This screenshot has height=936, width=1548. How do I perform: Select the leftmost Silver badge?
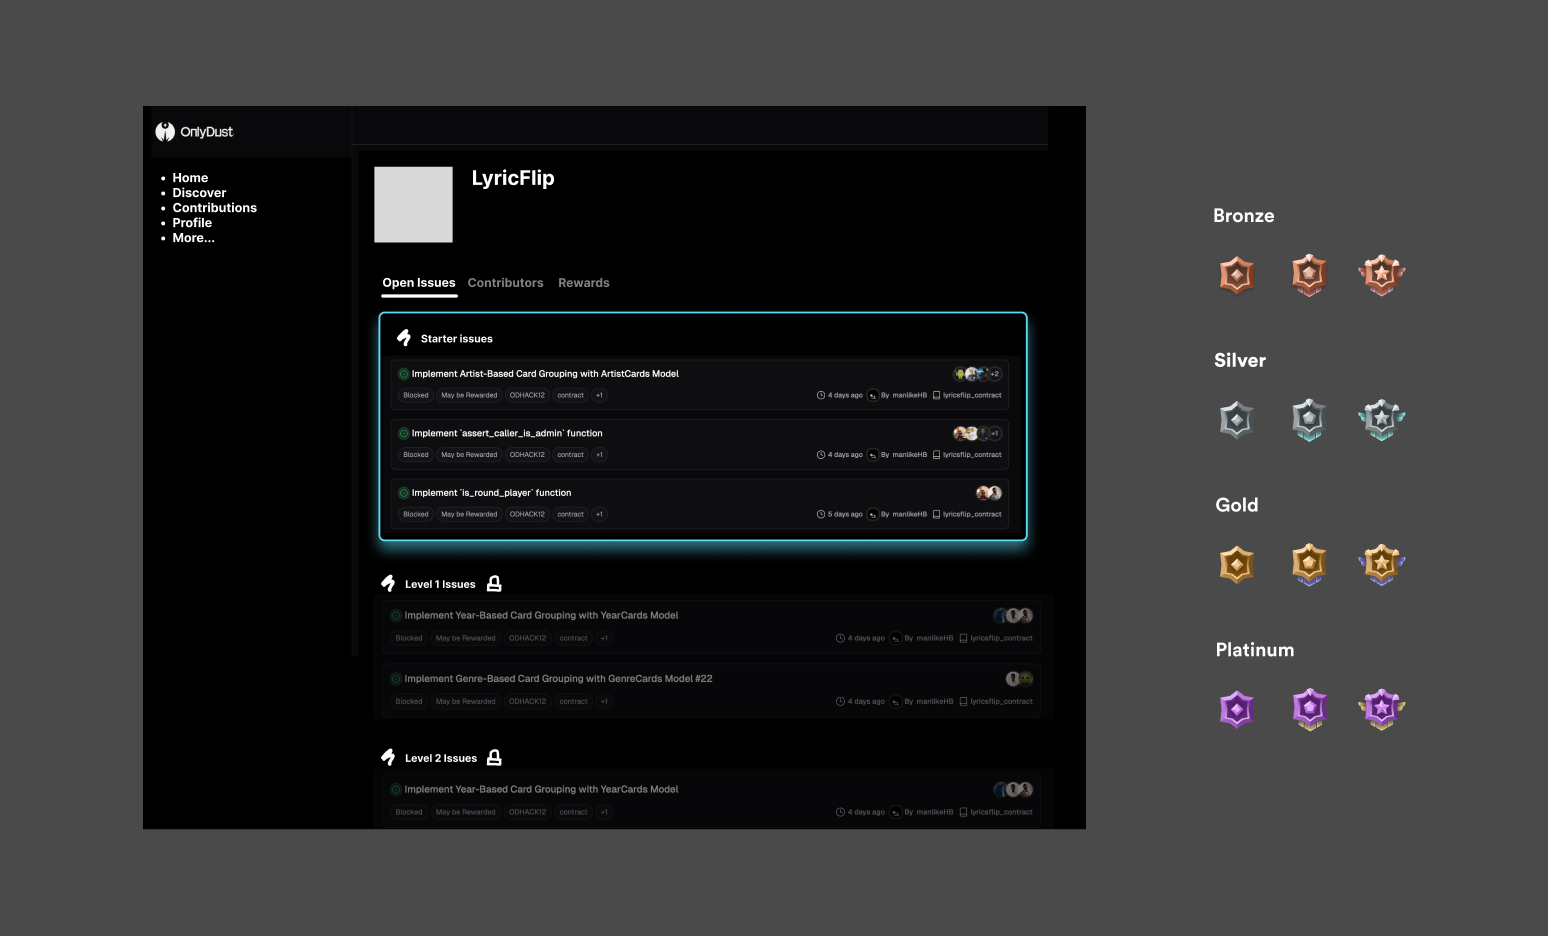pos(1237,420)
